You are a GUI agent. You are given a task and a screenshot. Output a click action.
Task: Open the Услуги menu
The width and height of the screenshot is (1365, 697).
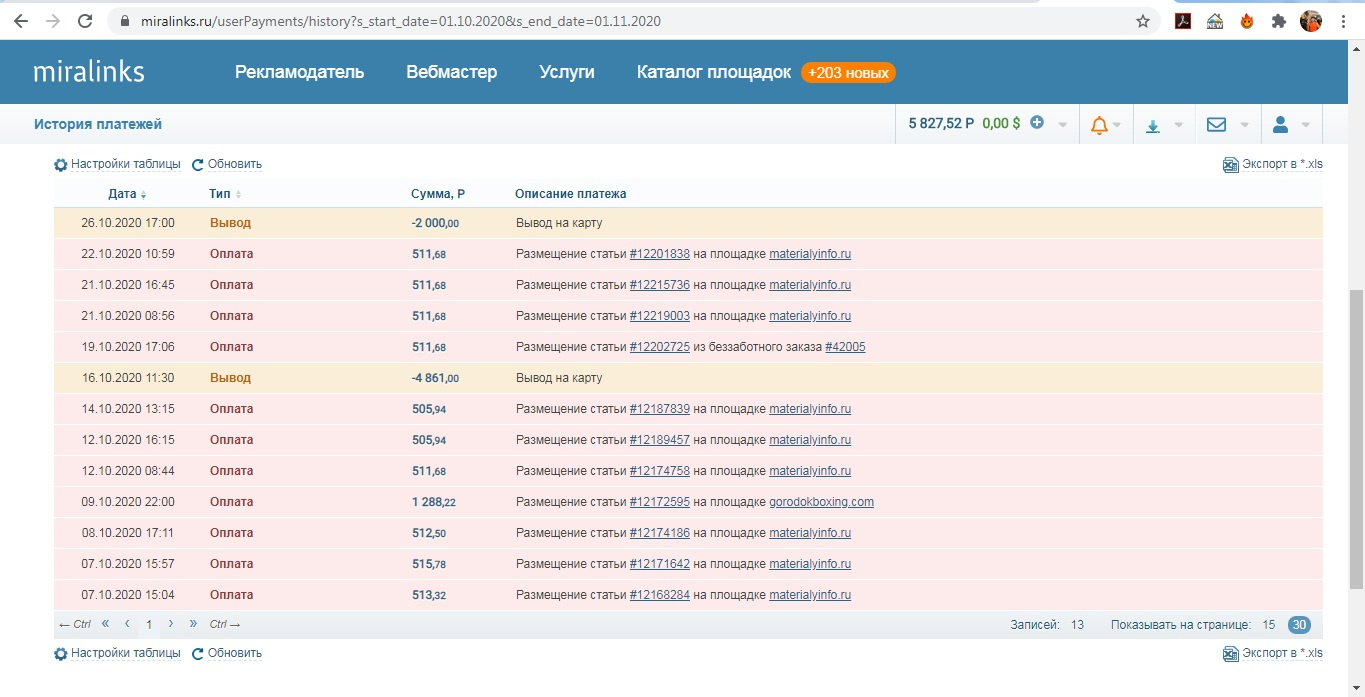tap(567, 72)
